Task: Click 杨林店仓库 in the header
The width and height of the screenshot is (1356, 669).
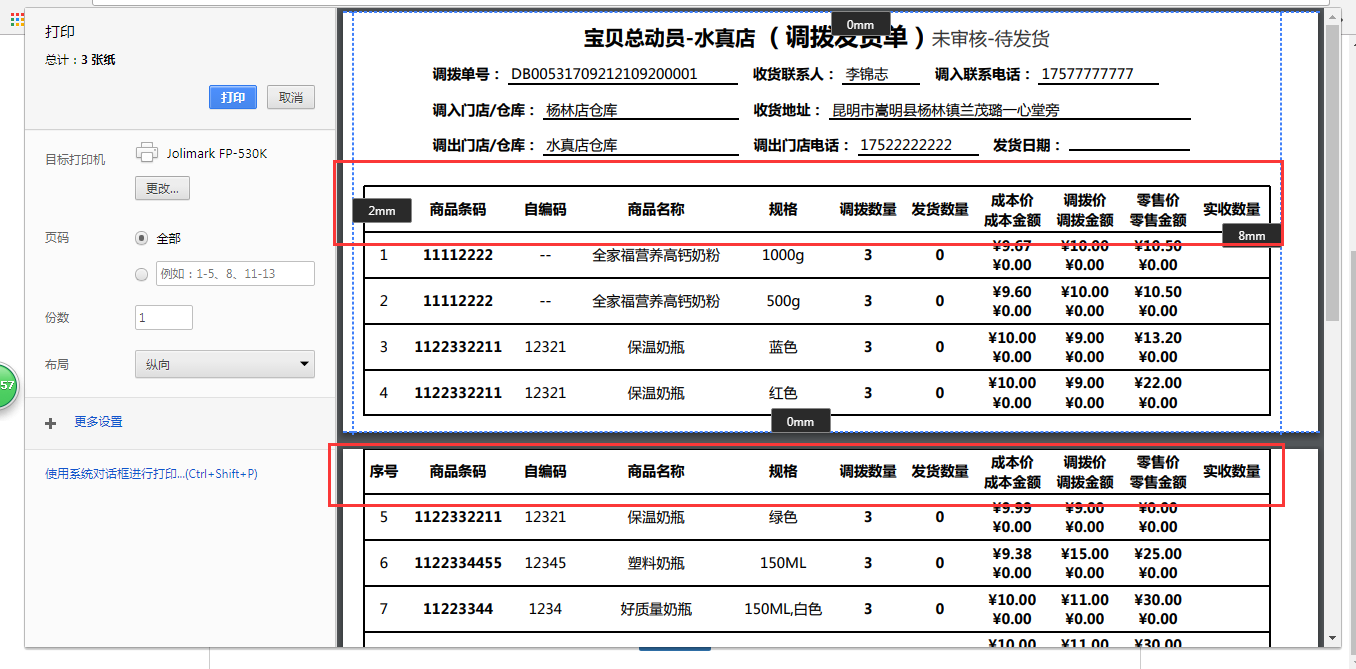Action: pyautogui.click(x=581, y=110)
